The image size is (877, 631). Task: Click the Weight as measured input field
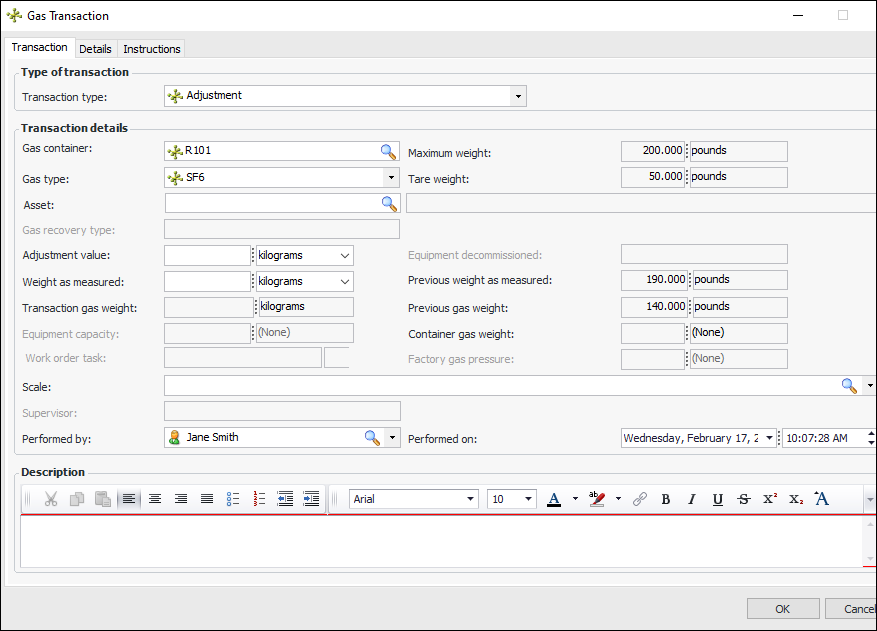(x=206, y=282)
